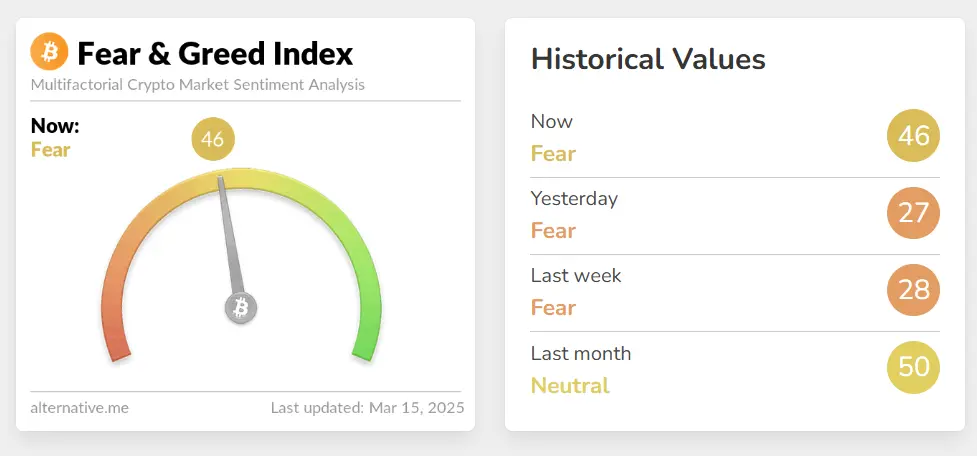Click the Multifactorial Crypto Market Sentiment subtitle
Screen dimensions: 977x456
coord(198,84)
